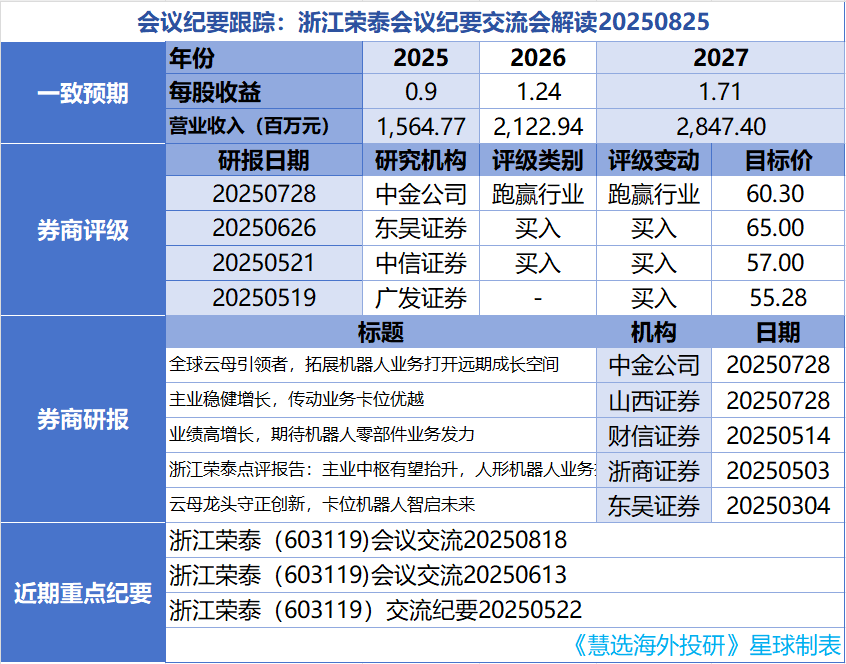
Task: Click the 2027 year column header
Action: click(720, 58)
